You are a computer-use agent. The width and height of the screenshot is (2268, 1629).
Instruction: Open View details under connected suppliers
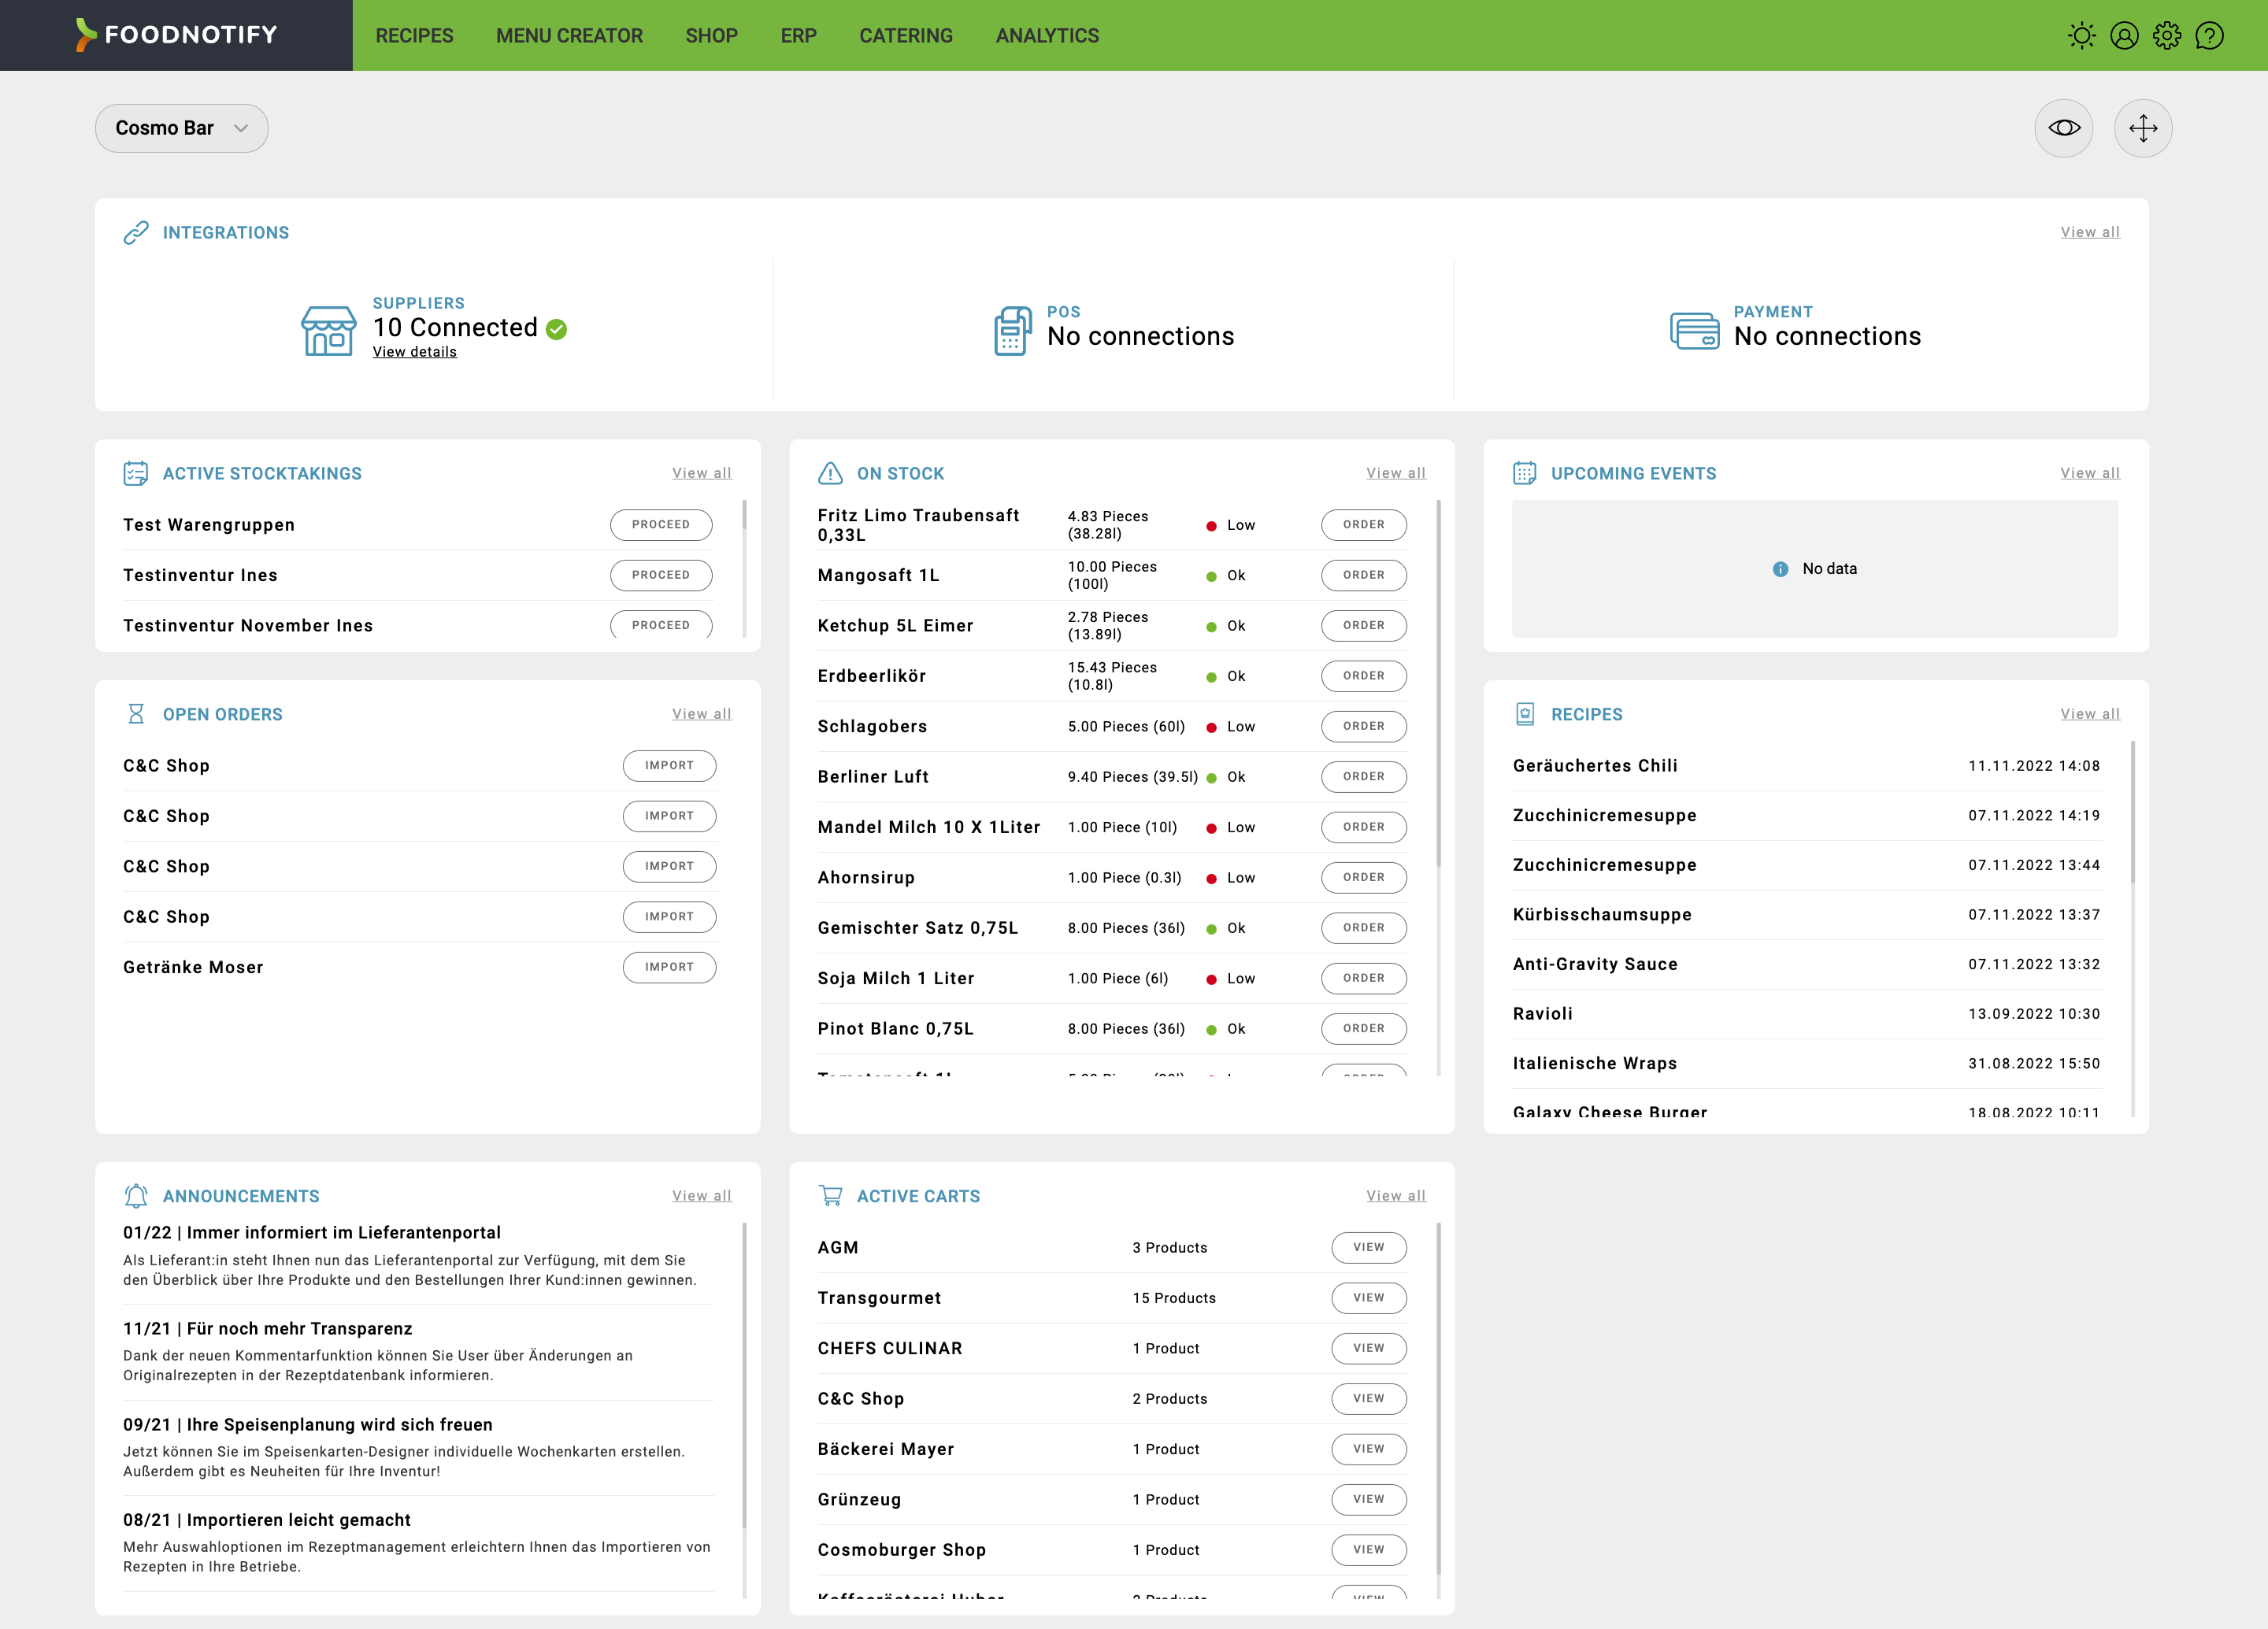pyautogui.click(x=413, y=352)
